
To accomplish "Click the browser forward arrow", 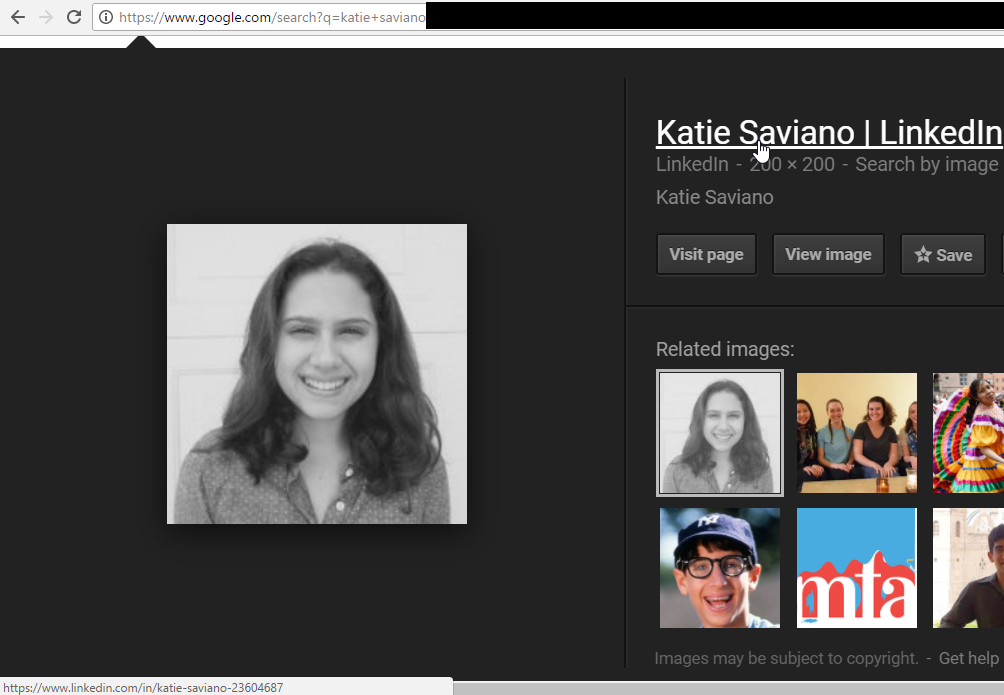I will pos(45,16).
